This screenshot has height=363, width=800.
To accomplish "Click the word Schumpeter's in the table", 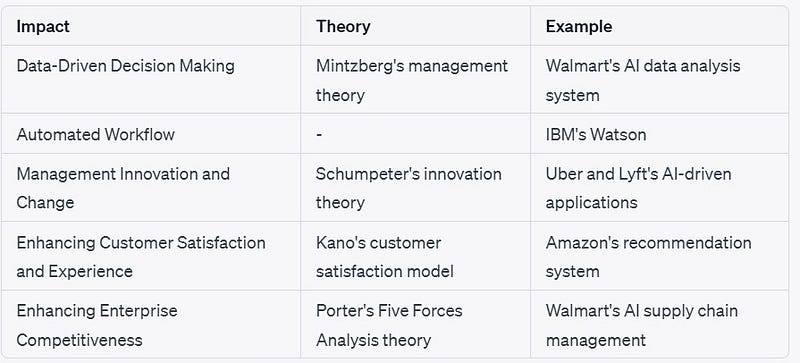I will tap(363, 174).
